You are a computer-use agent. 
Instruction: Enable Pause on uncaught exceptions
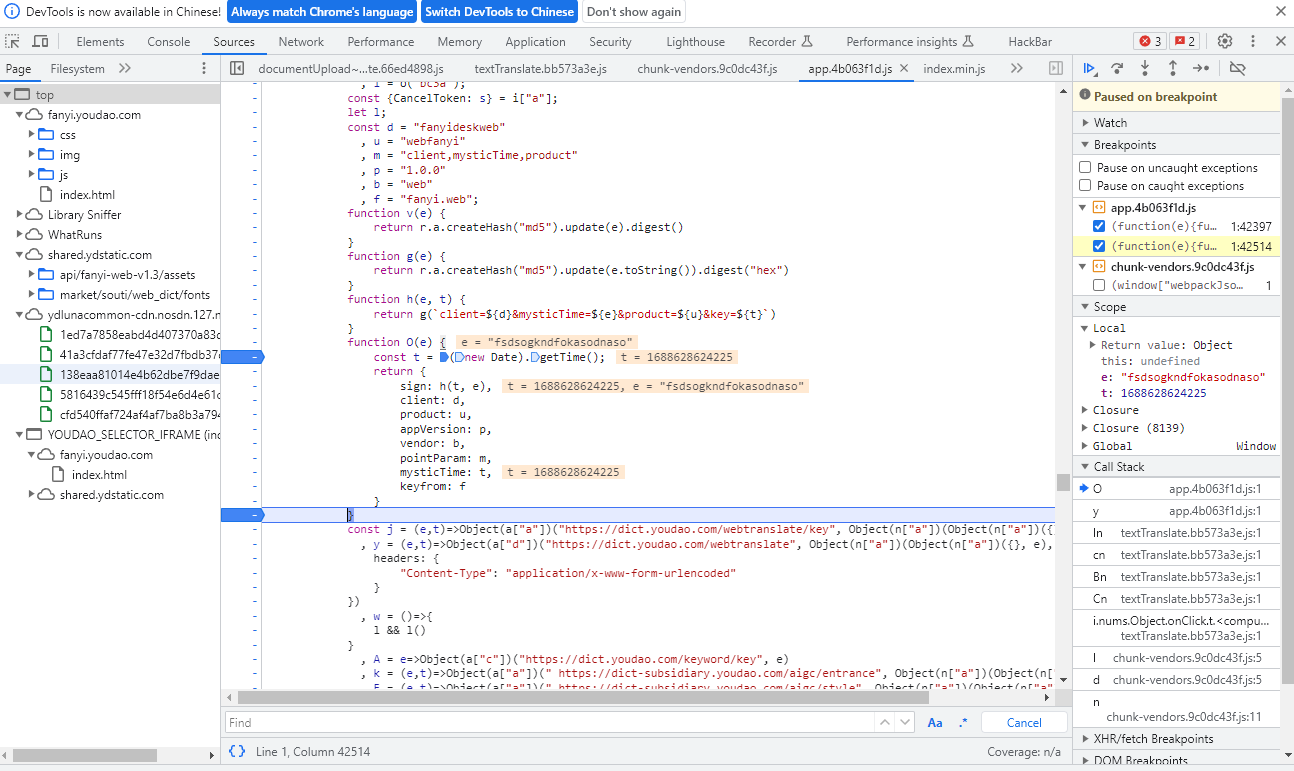1086,168
